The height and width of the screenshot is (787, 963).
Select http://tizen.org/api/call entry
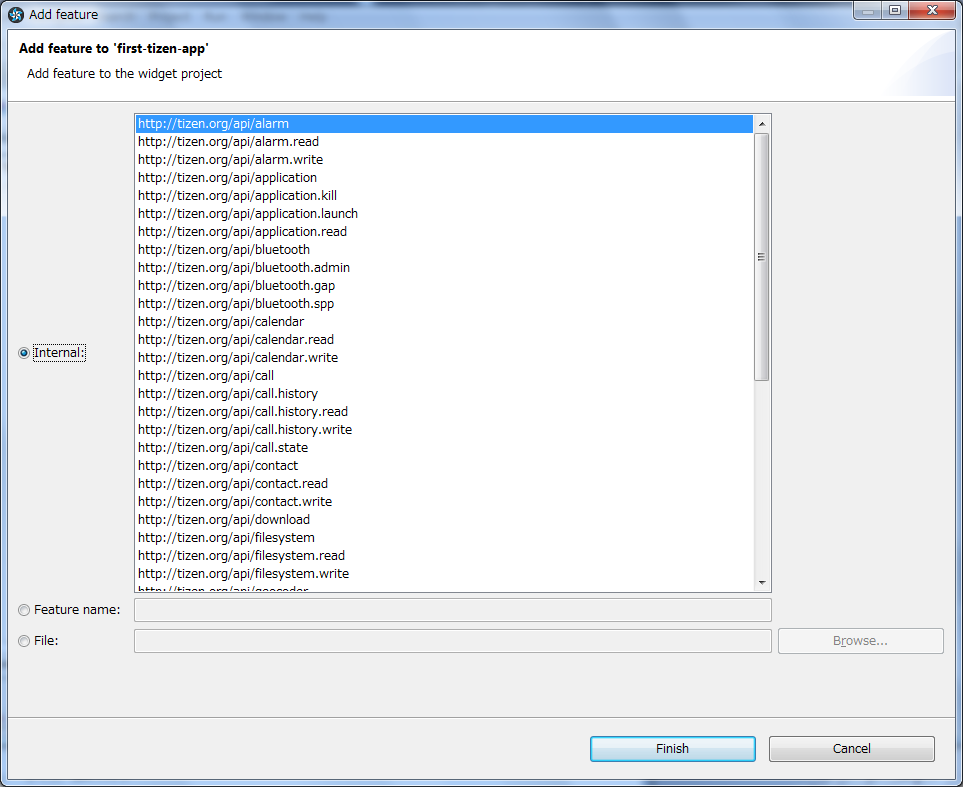pos(445,376)
